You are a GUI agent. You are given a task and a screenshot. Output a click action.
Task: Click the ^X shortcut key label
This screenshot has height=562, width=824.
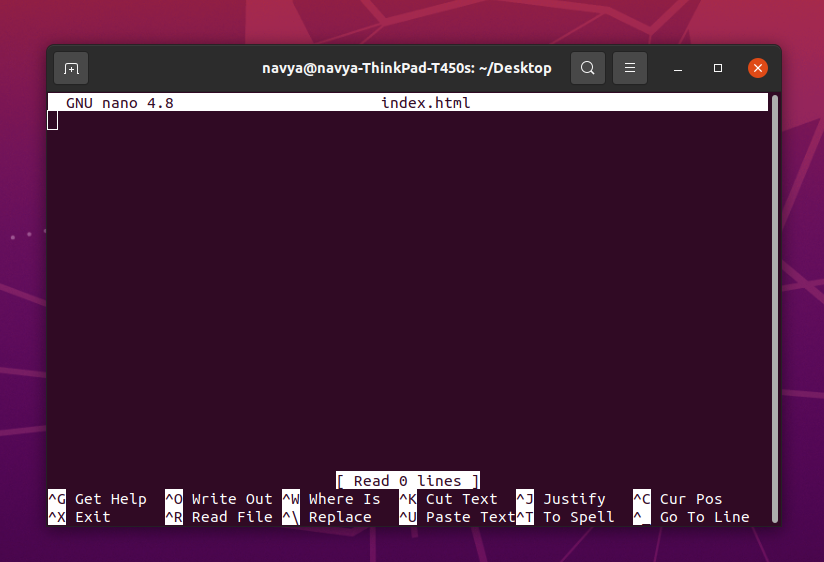(57, 517)
